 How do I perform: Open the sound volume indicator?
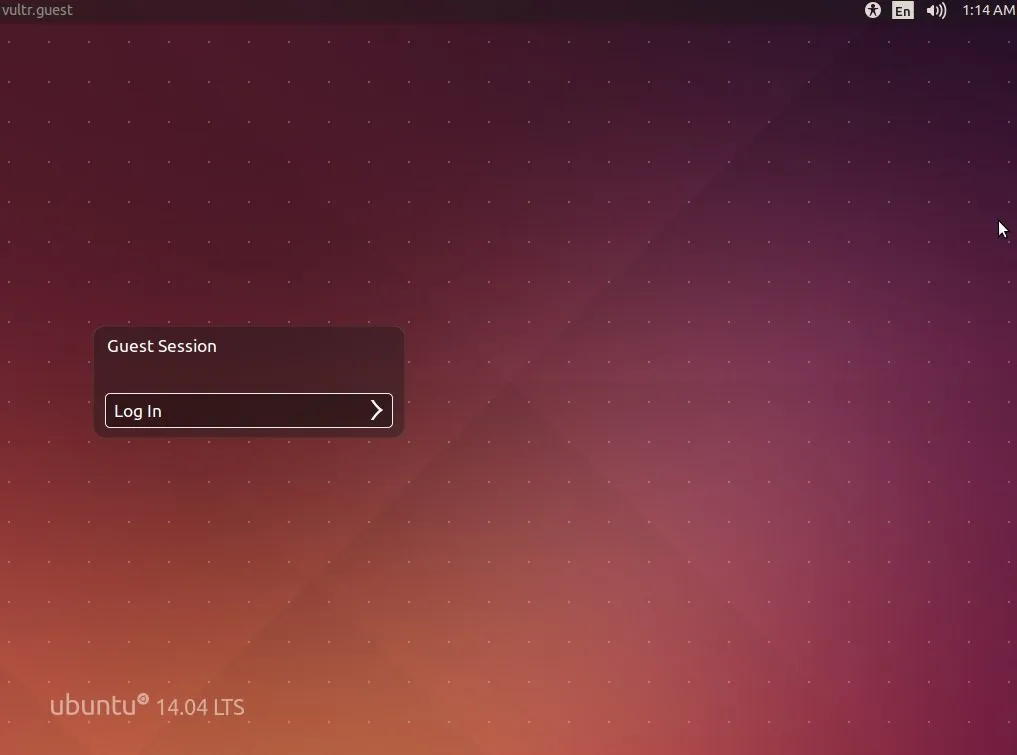pyautogui.click(x=936, y=10)
